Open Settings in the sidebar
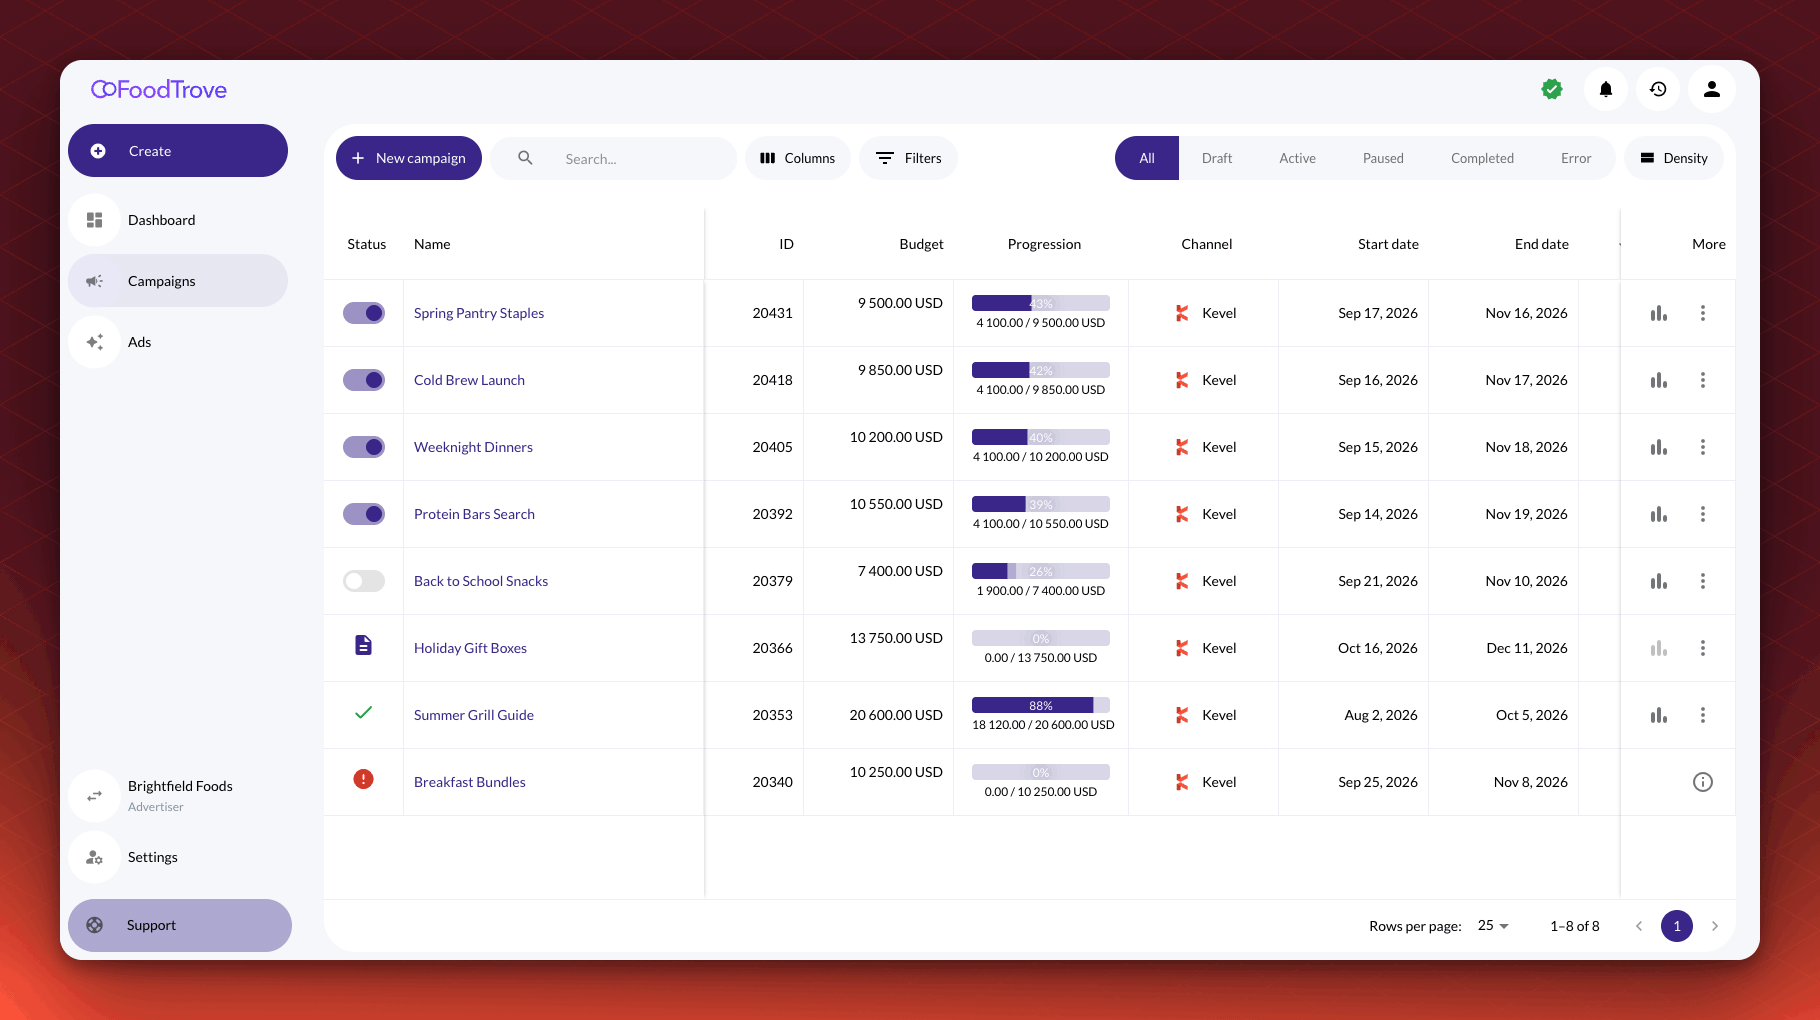This screenshot has width=1820, height=1020. coord(178,857)
